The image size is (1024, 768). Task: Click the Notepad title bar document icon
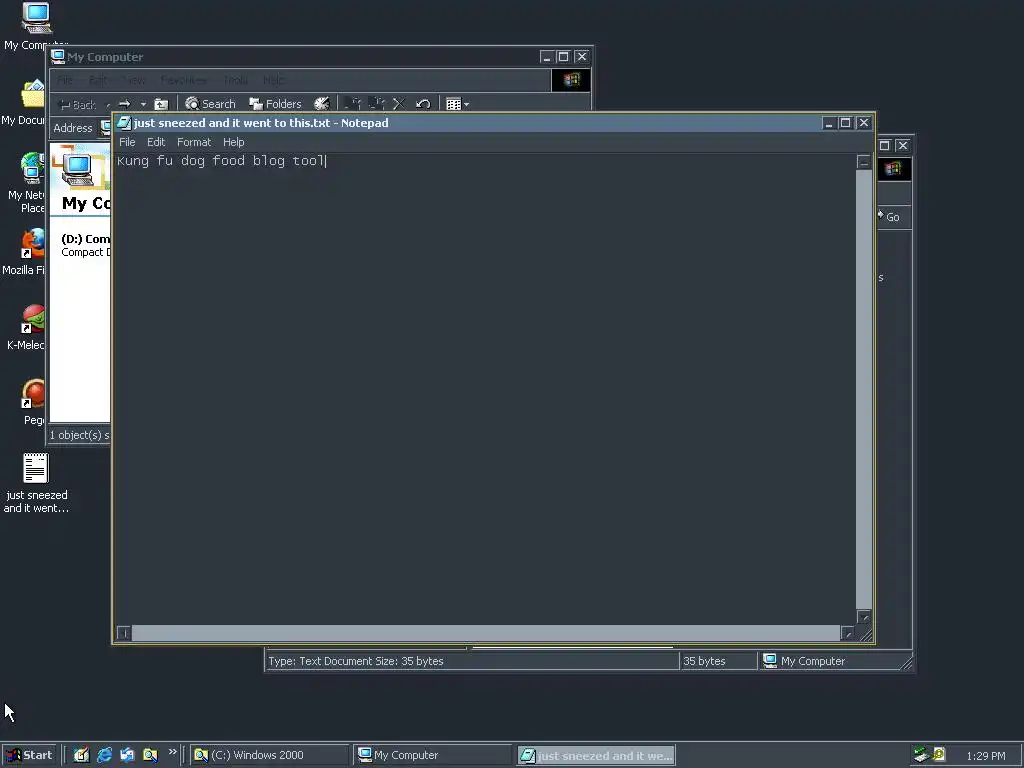pyautogui.click(x=124, y=123)
